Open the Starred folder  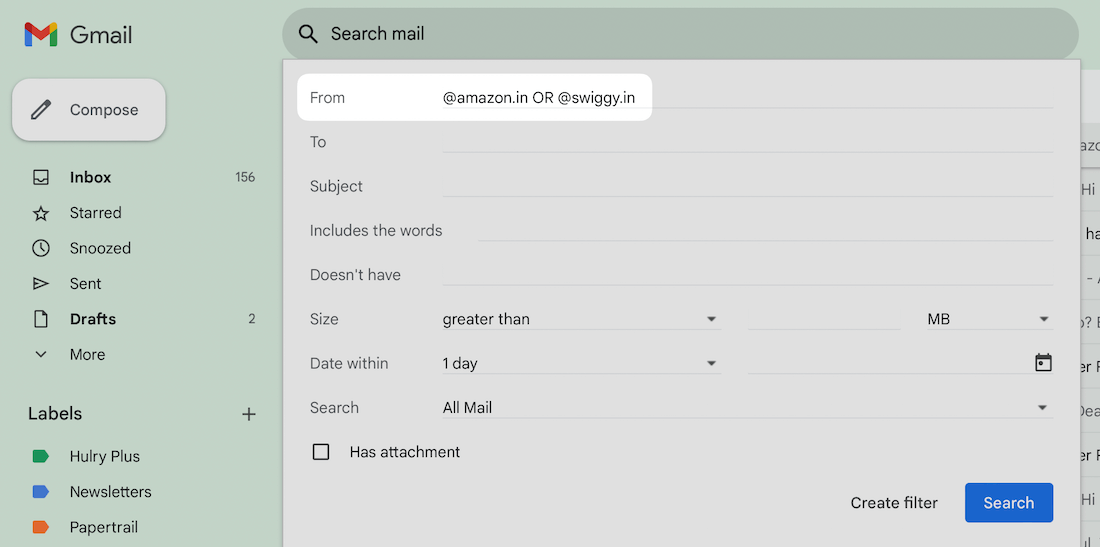pos(95,213)
